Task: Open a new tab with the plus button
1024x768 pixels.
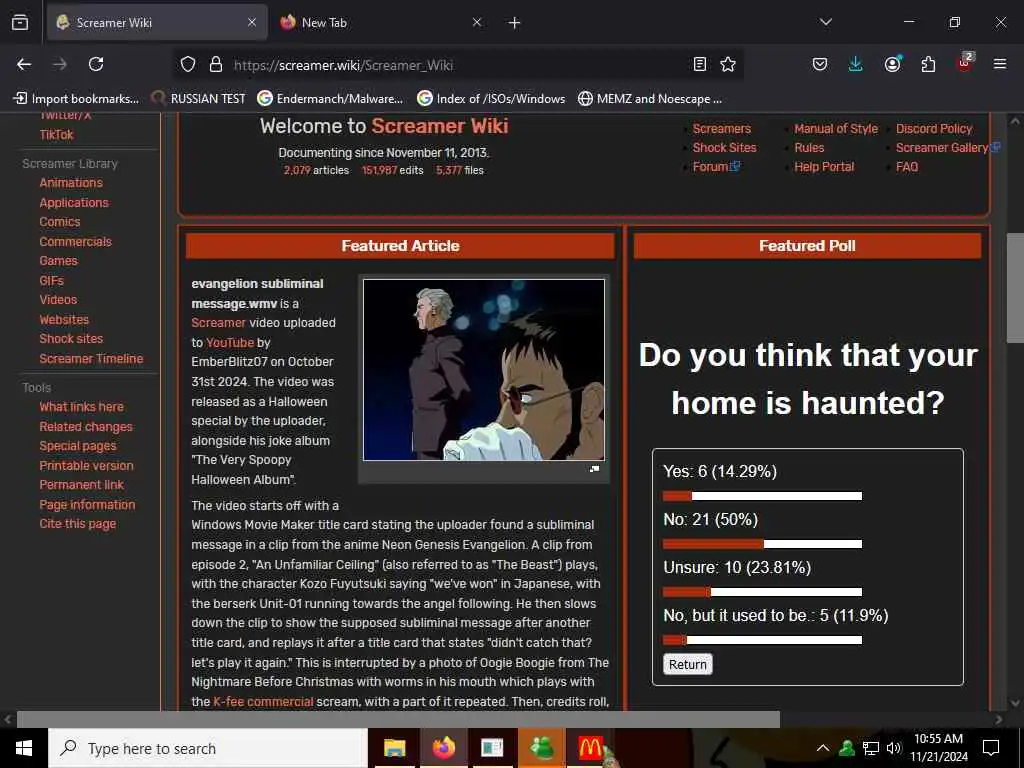Action: pyautogui.click(x=514, y=23)
